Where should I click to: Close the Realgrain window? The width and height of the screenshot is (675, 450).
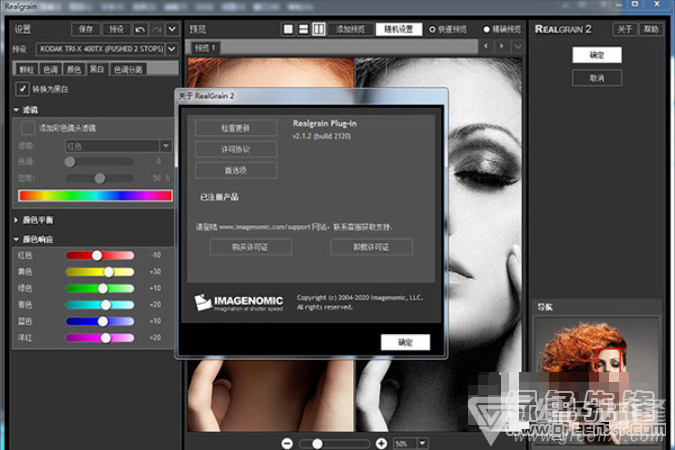click(x=657, y=4)
